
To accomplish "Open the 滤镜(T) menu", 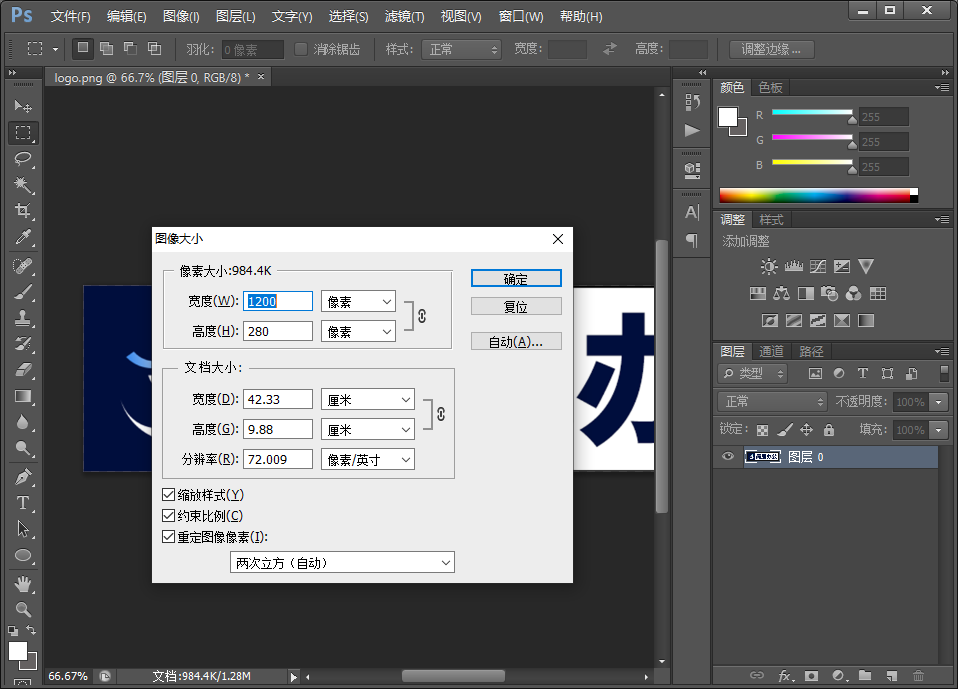I will [404, 17].
